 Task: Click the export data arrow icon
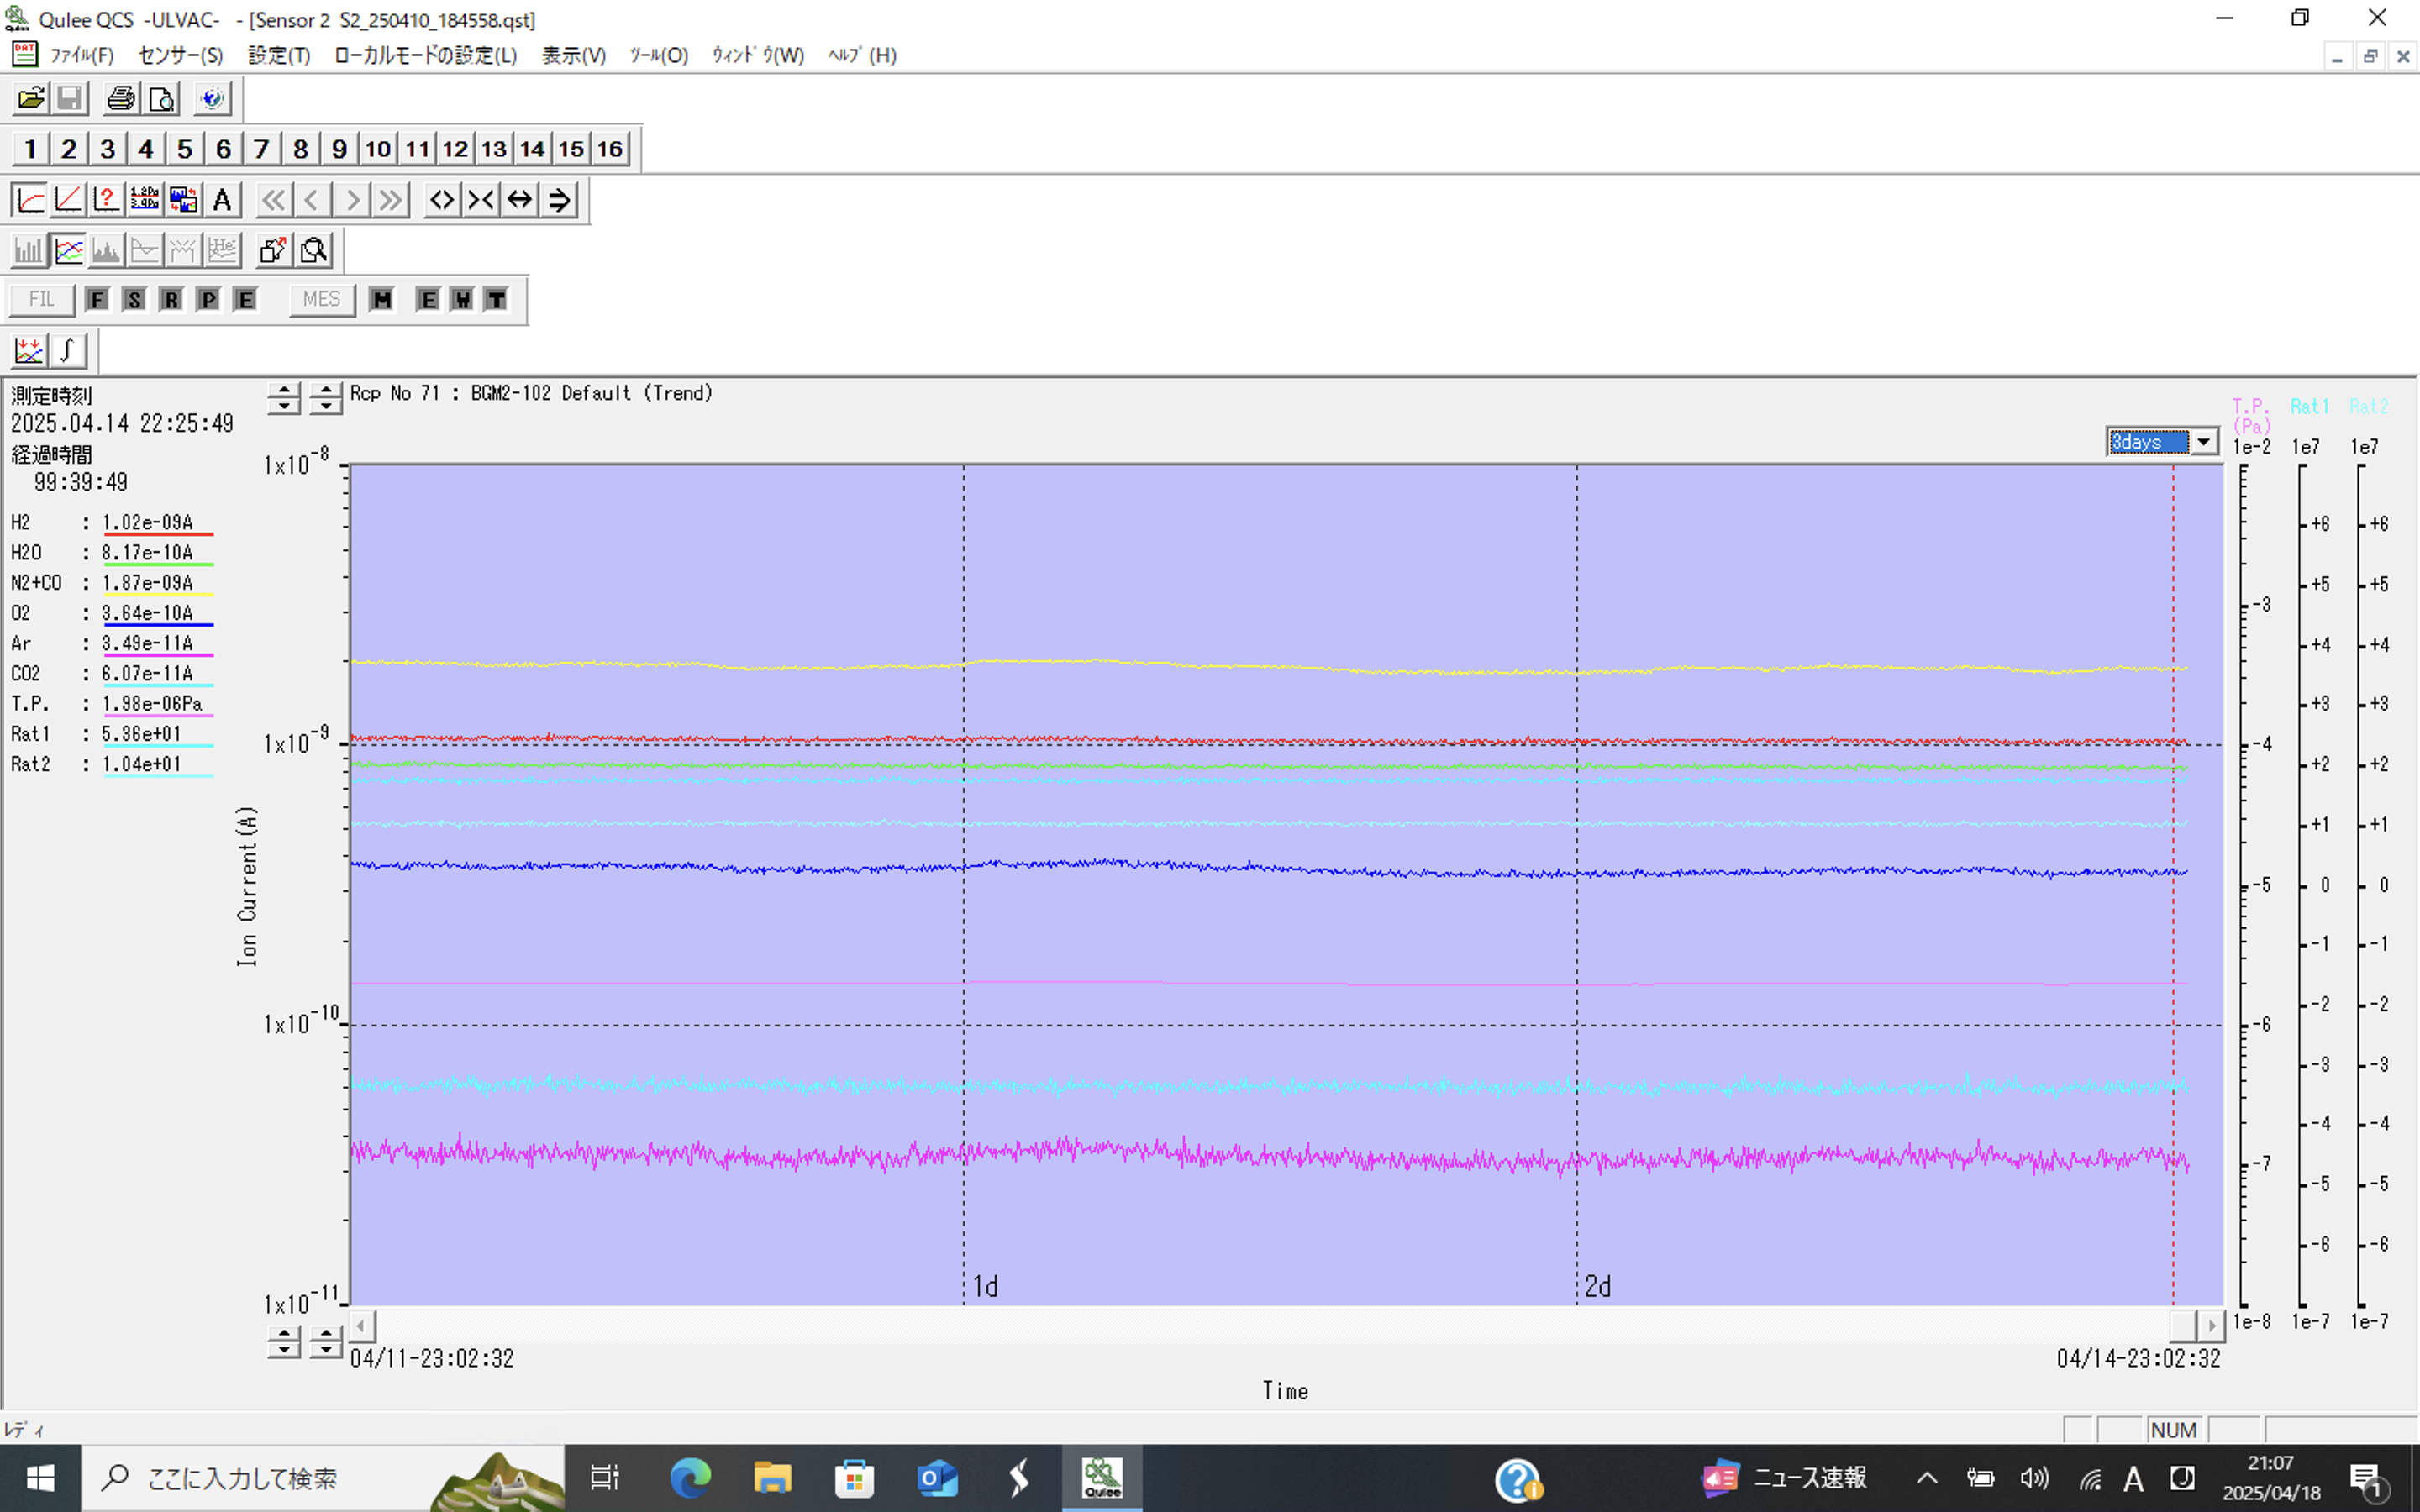point(273,250)
